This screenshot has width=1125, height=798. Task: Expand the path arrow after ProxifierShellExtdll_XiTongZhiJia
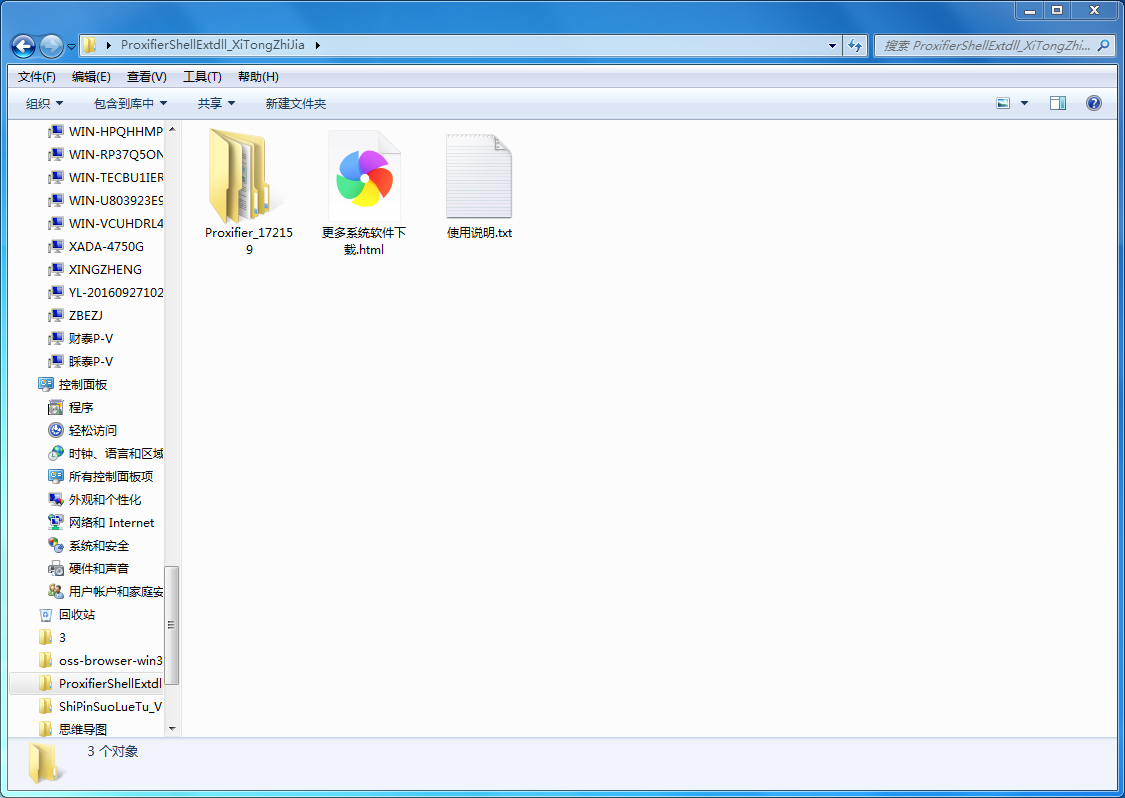(317, 45)
